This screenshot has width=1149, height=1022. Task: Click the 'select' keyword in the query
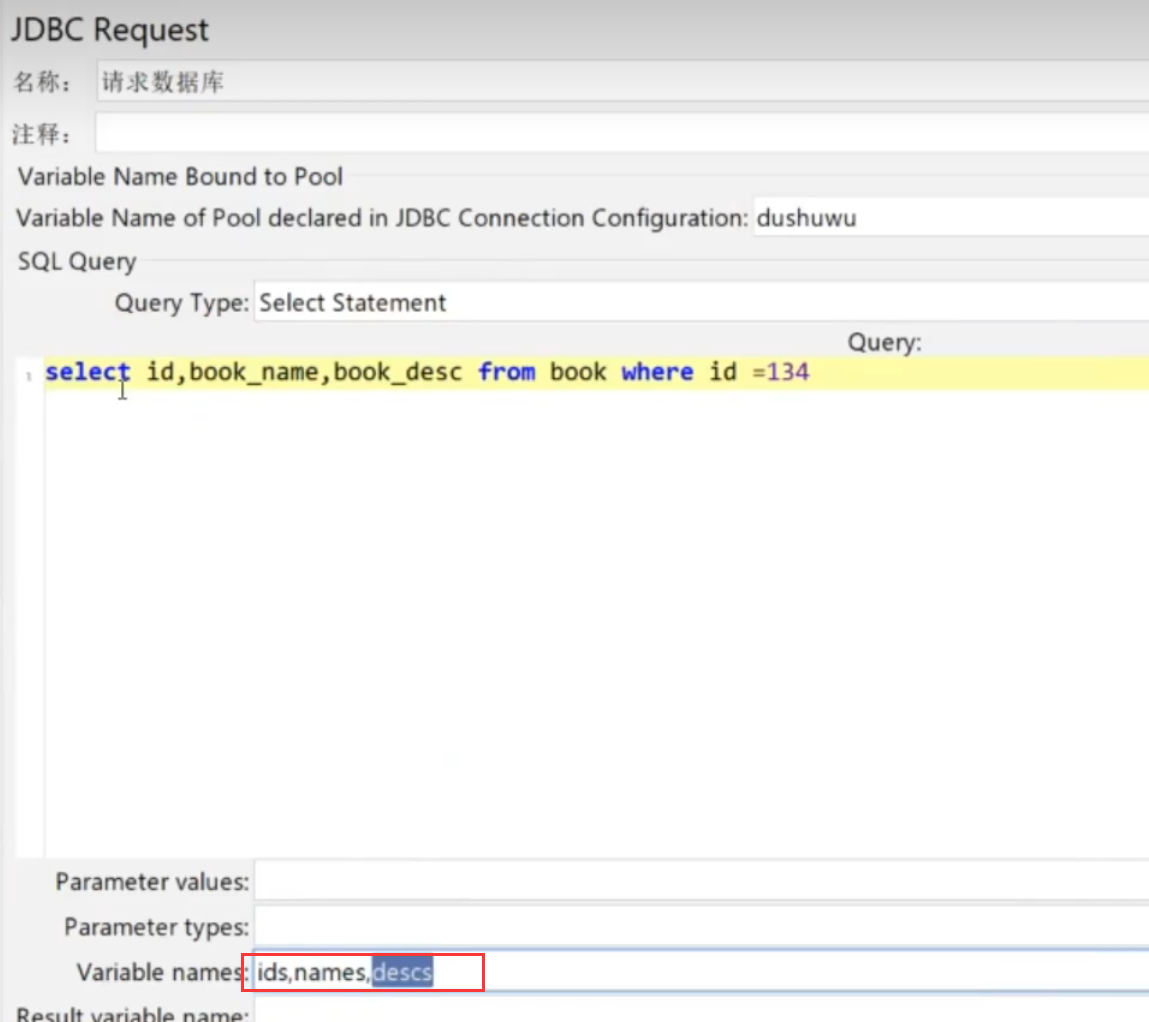tap(87, 372)
